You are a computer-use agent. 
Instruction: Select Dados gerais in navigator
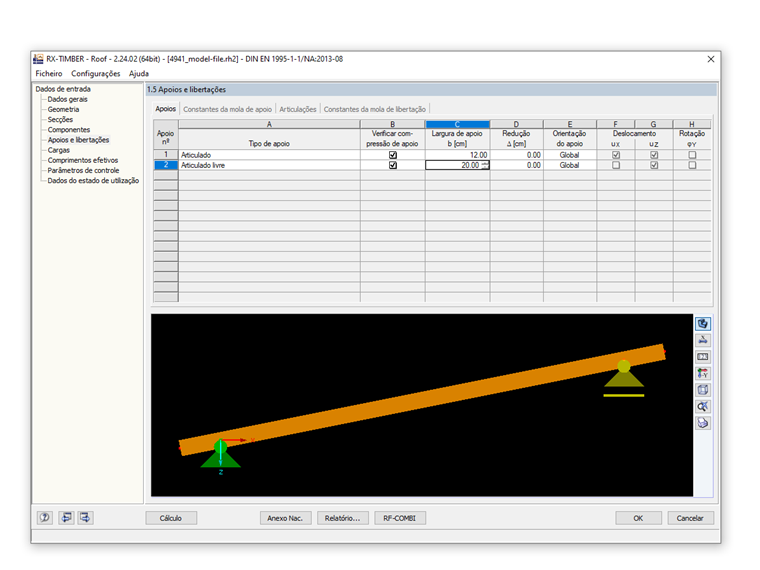pos(67,99)
